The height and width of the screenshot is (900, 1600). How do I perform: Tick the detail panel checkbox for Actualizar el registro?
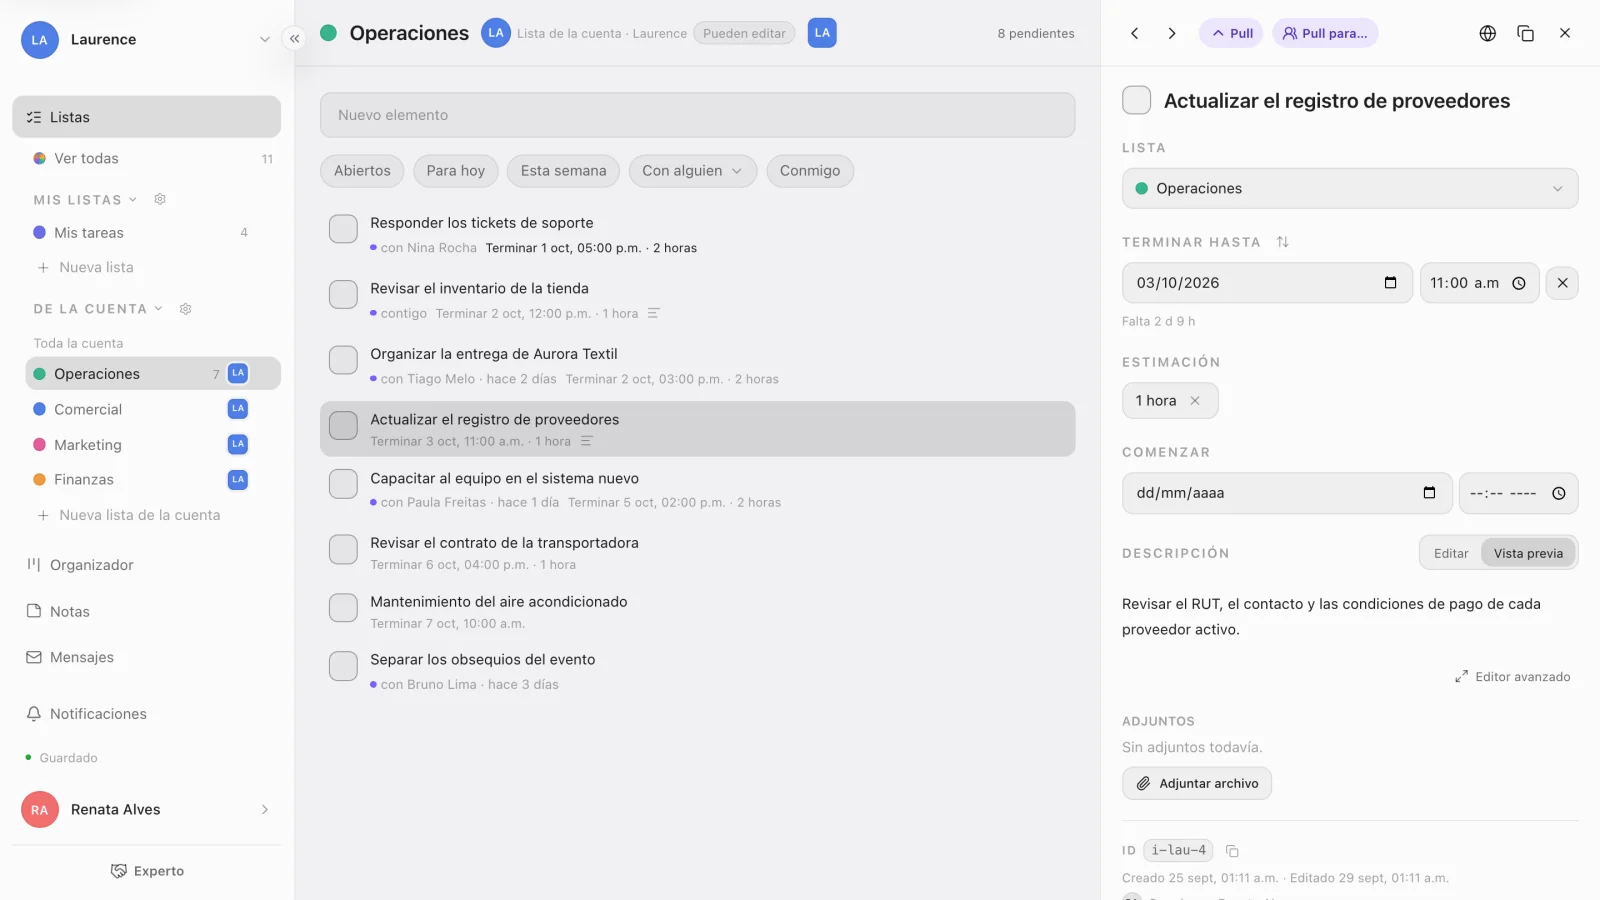click(1136, 100)
